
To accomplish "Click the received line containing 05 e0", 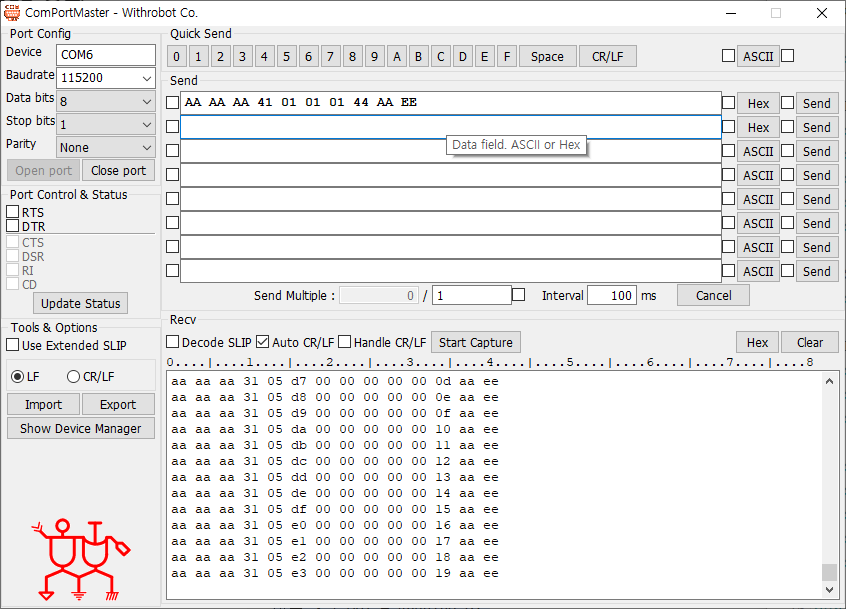I will pos(335,525).
